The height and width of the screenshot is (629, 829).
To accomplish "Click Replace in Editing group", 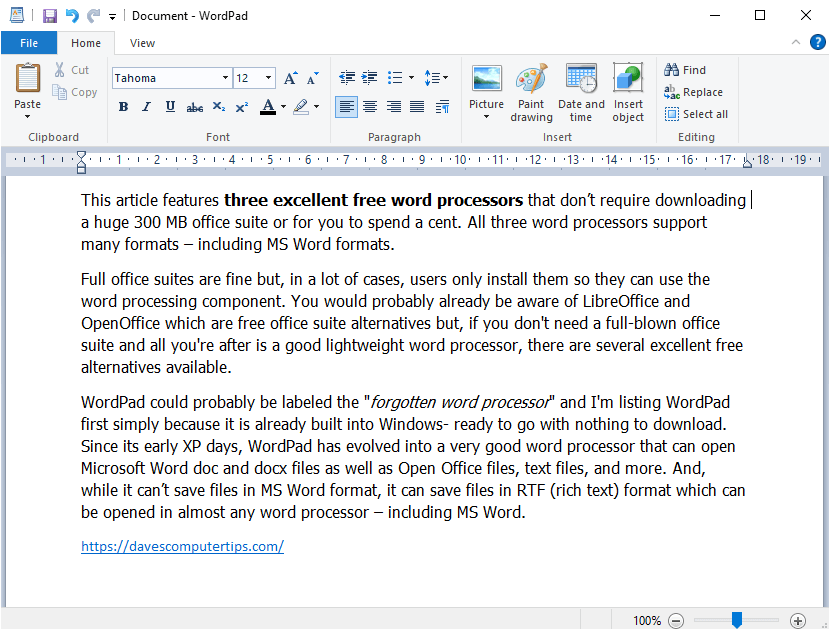I will click(694, 92).
